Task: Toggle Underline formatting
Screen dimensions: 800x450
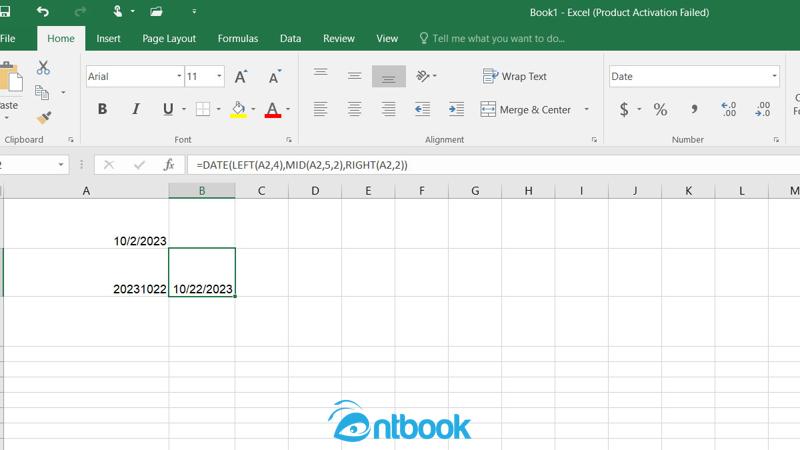Action: pos(168,109)
